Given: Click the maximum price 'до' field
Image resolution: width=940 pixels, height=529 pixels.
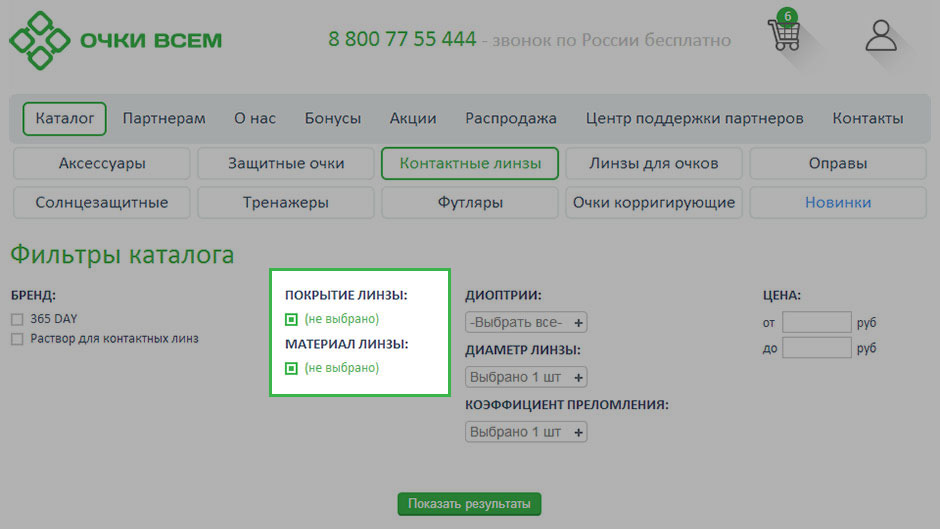Looking at the screenshot, I should pos(816,347).
